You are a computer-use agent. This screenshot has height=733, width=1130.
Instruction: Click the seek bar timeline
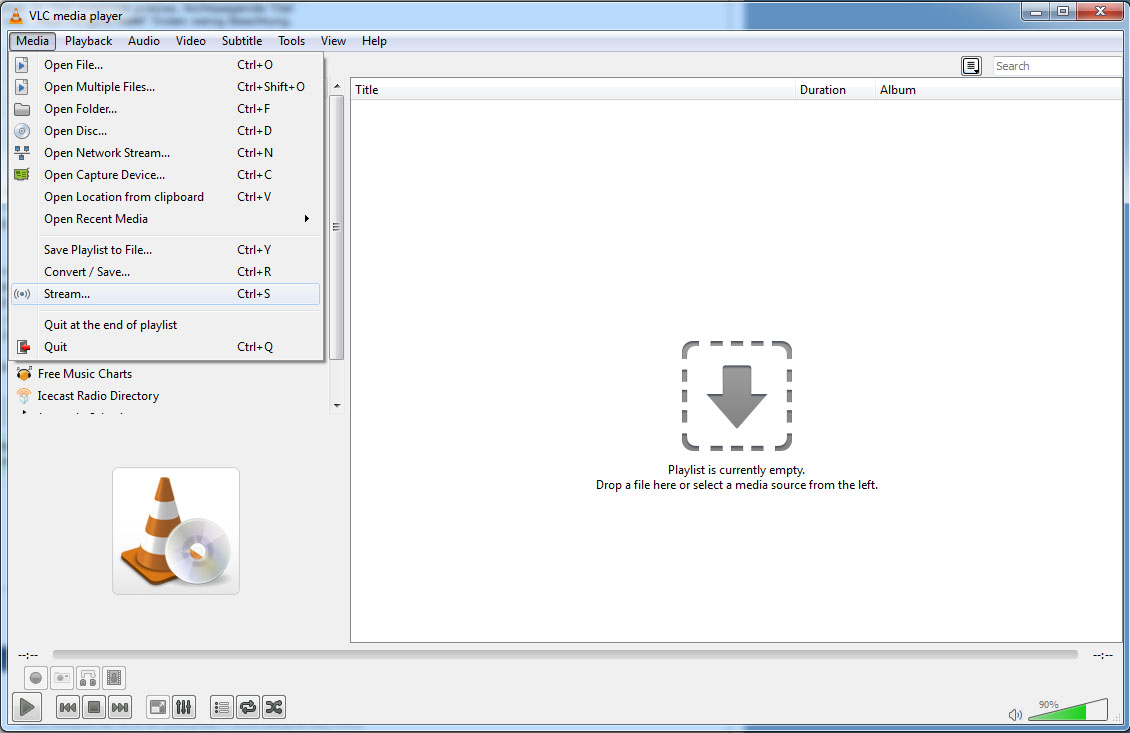point(565,654)
